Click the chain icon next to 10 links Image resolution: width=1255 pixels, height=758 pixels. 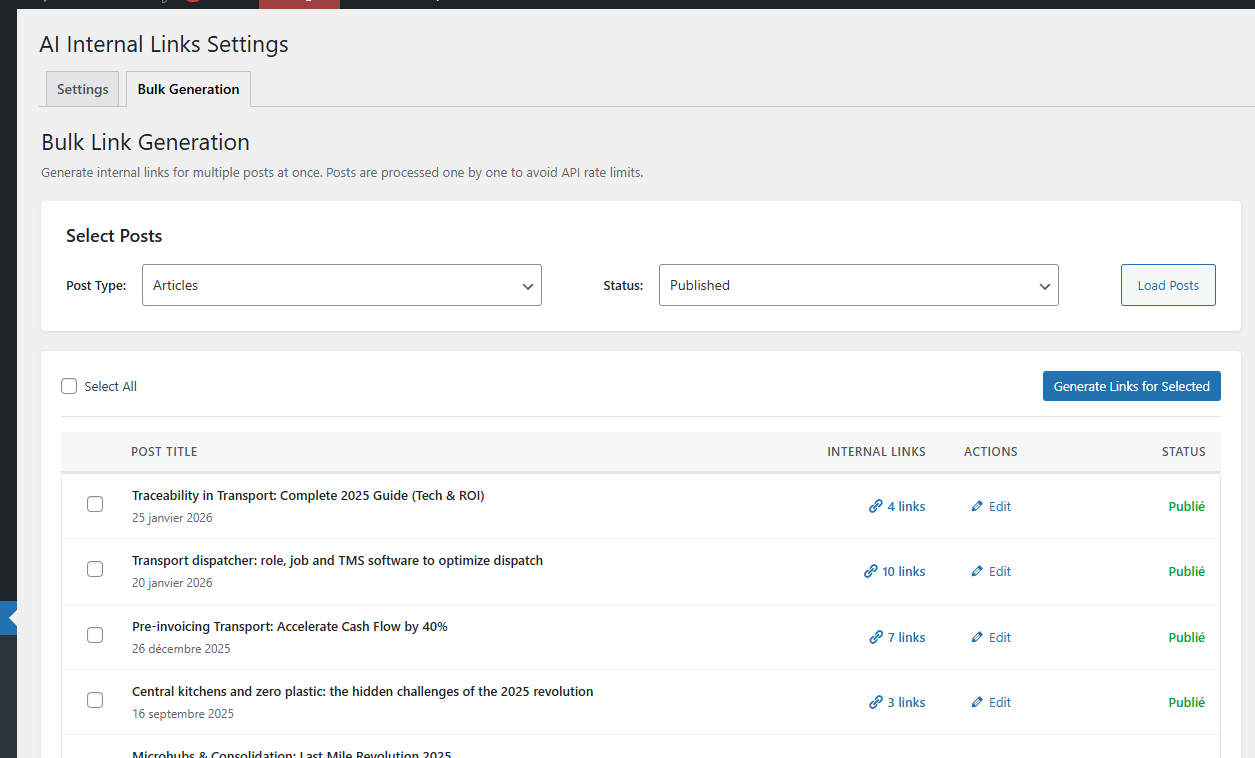(870, 572)
